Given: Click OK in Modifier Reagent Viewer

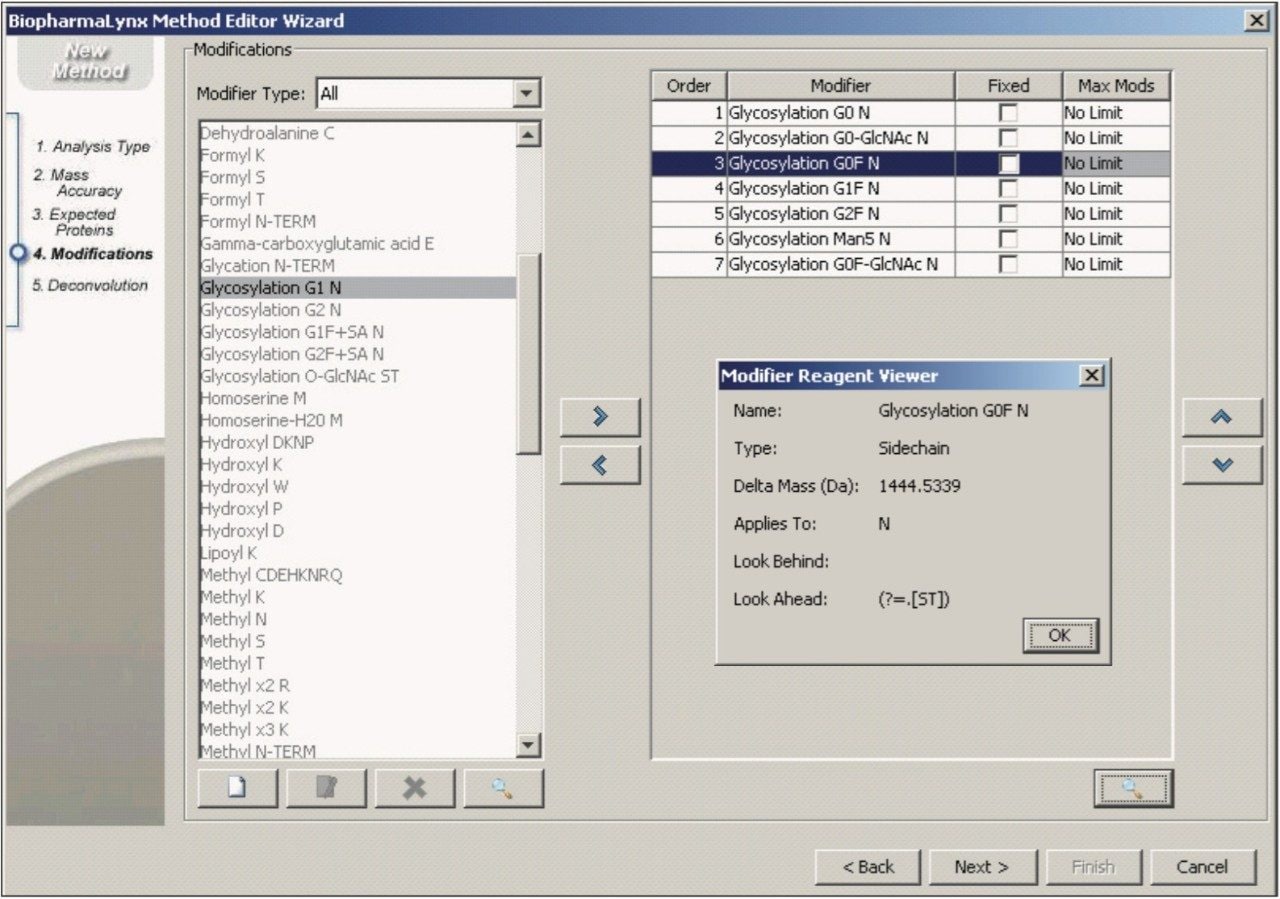Looking at the screenshot, I should 1060,635.
